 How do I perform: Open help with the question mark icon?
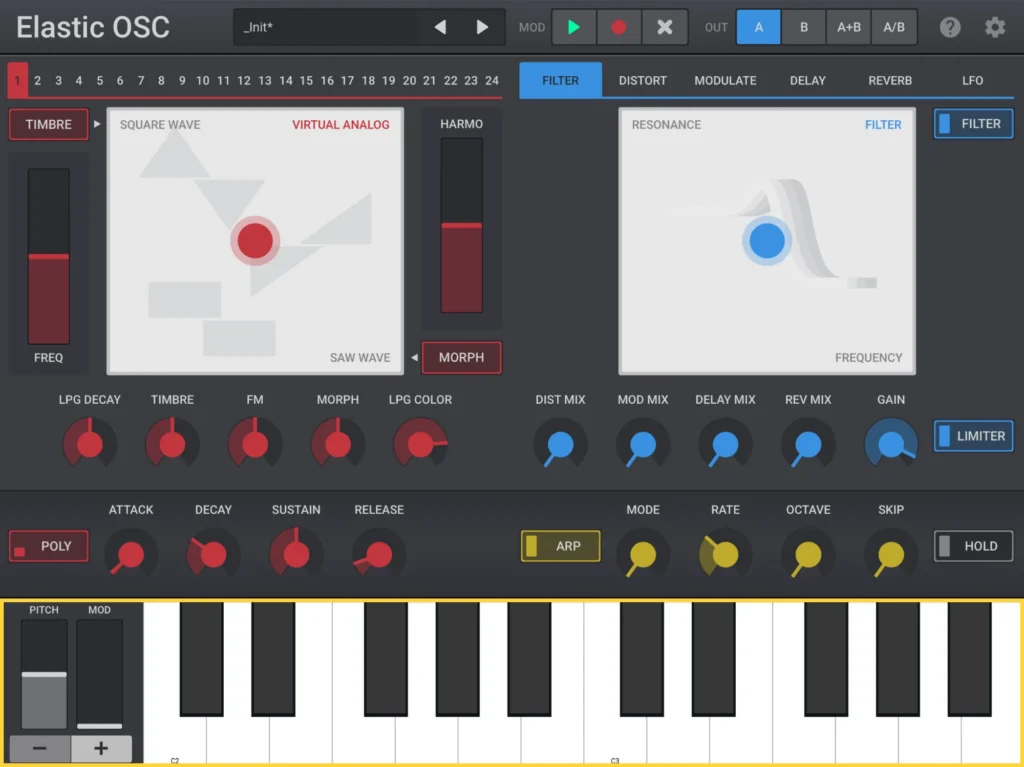[x=950, y=27]
